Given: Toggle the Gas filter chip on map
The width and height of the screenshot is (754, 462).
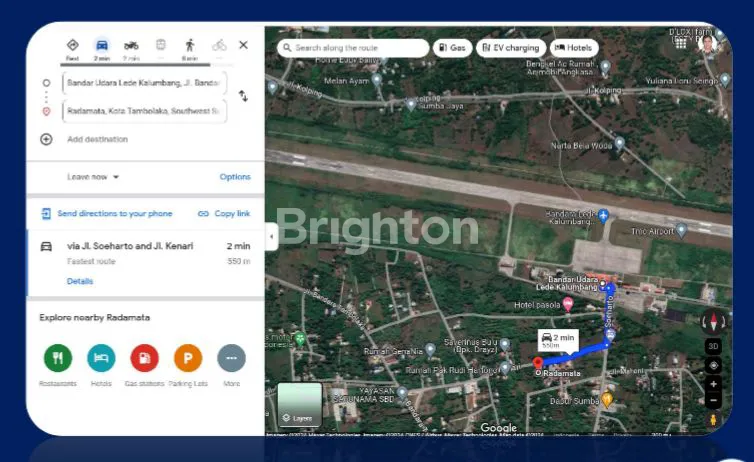Looking at the screenshot, I should [x=452, y=47].
